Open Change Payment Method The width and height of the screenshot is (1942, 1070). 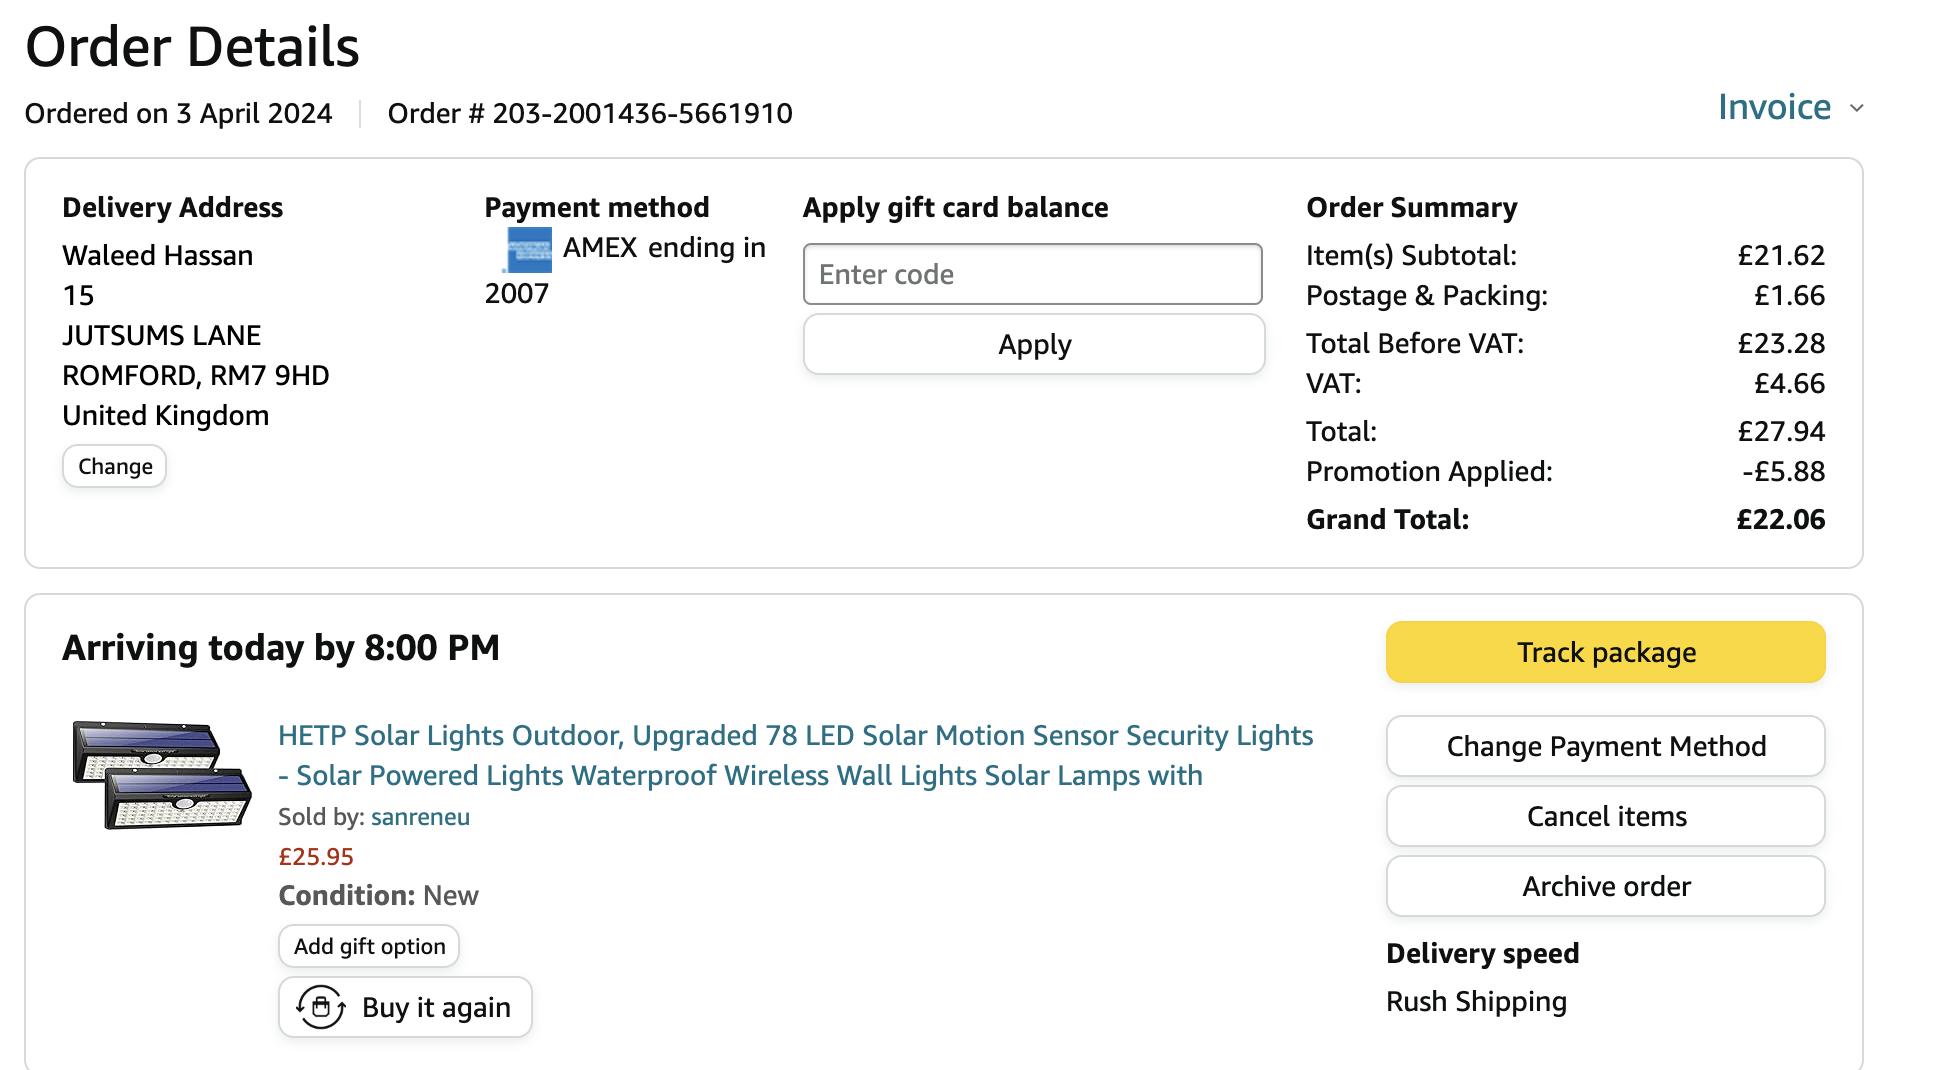tap(1605, 746)
